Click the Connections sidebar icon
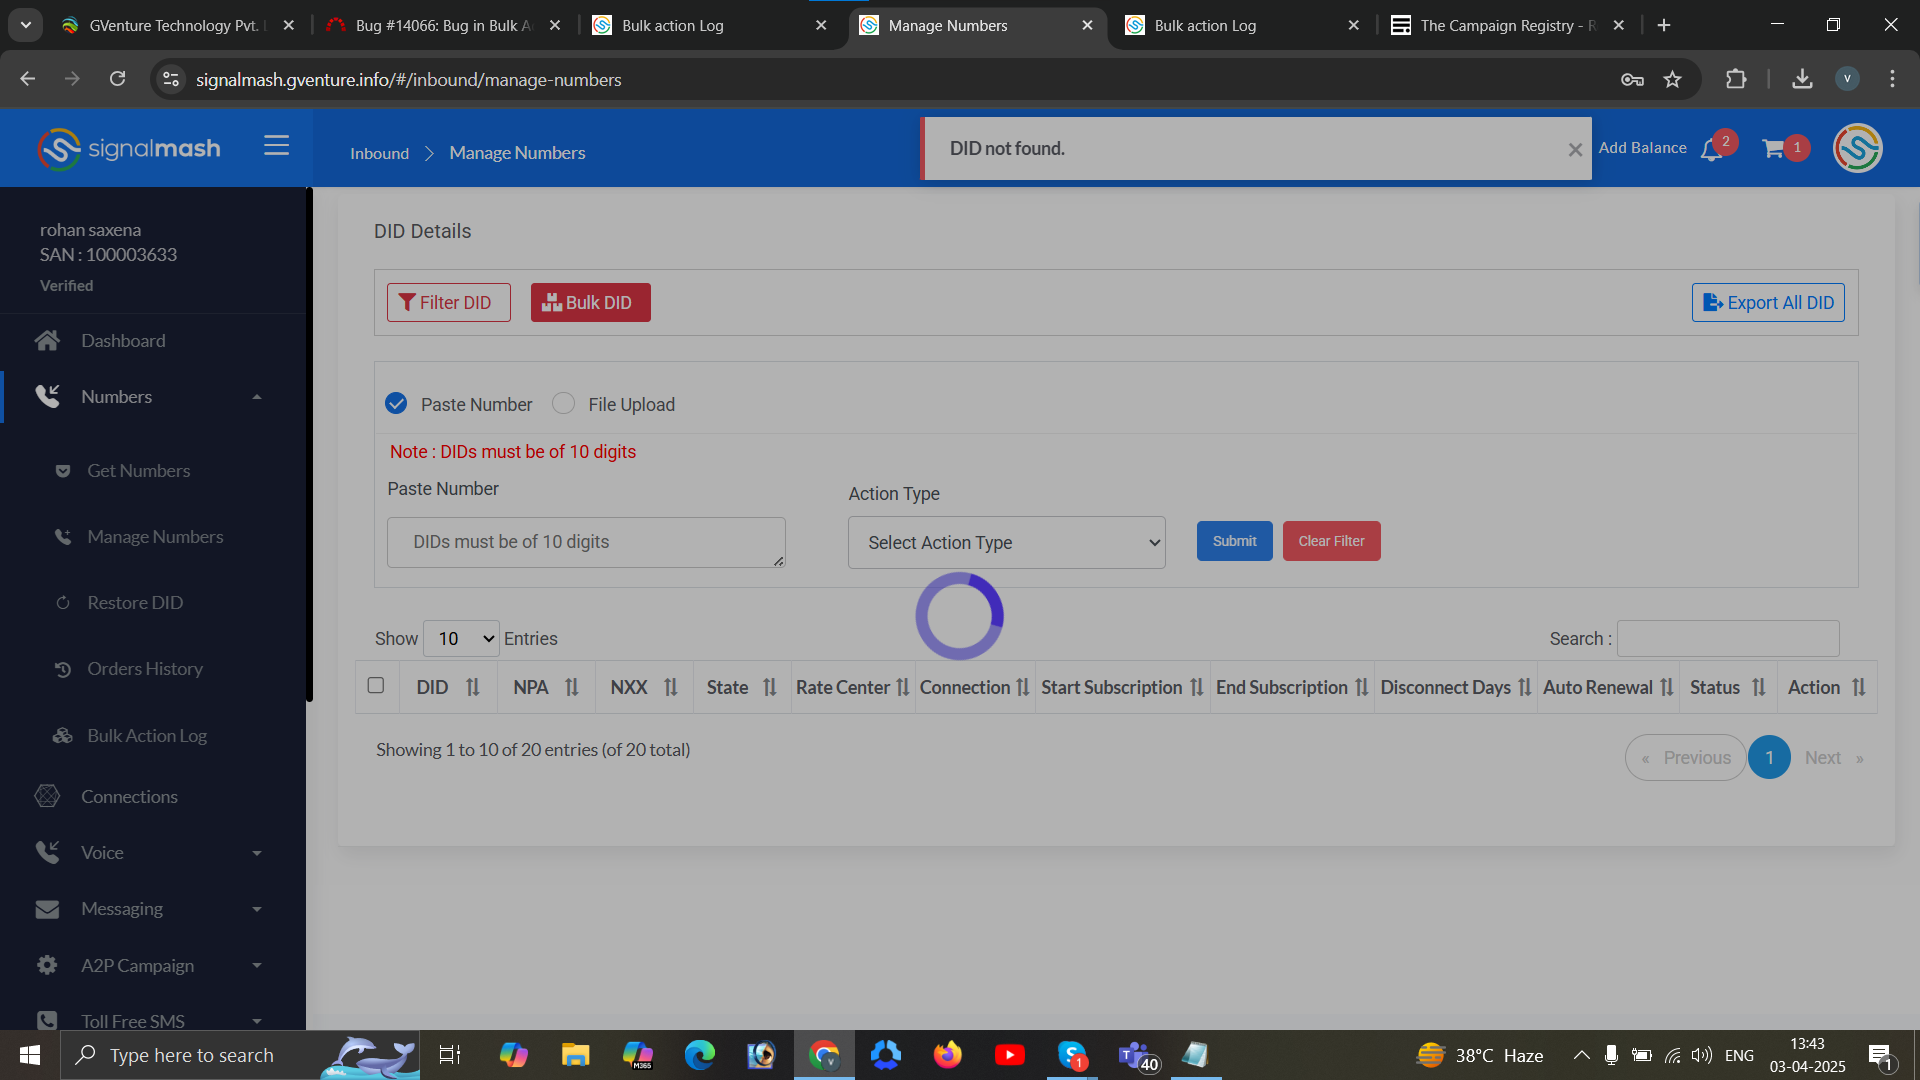Screen dimensions: 1920x1080 (x=47, y=797)
